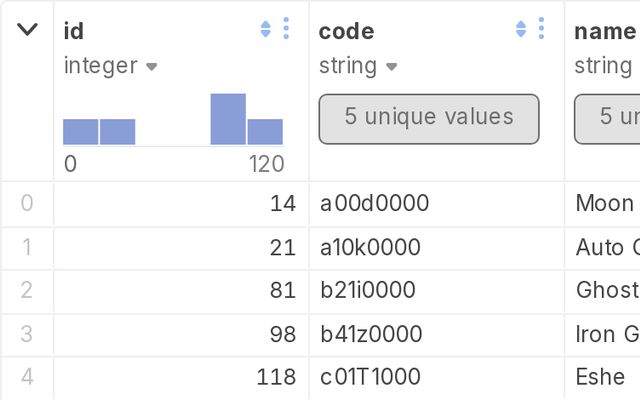This screenshot has height=400, width=640.
Task: Open the id column options menu
Action: (286, 30)
